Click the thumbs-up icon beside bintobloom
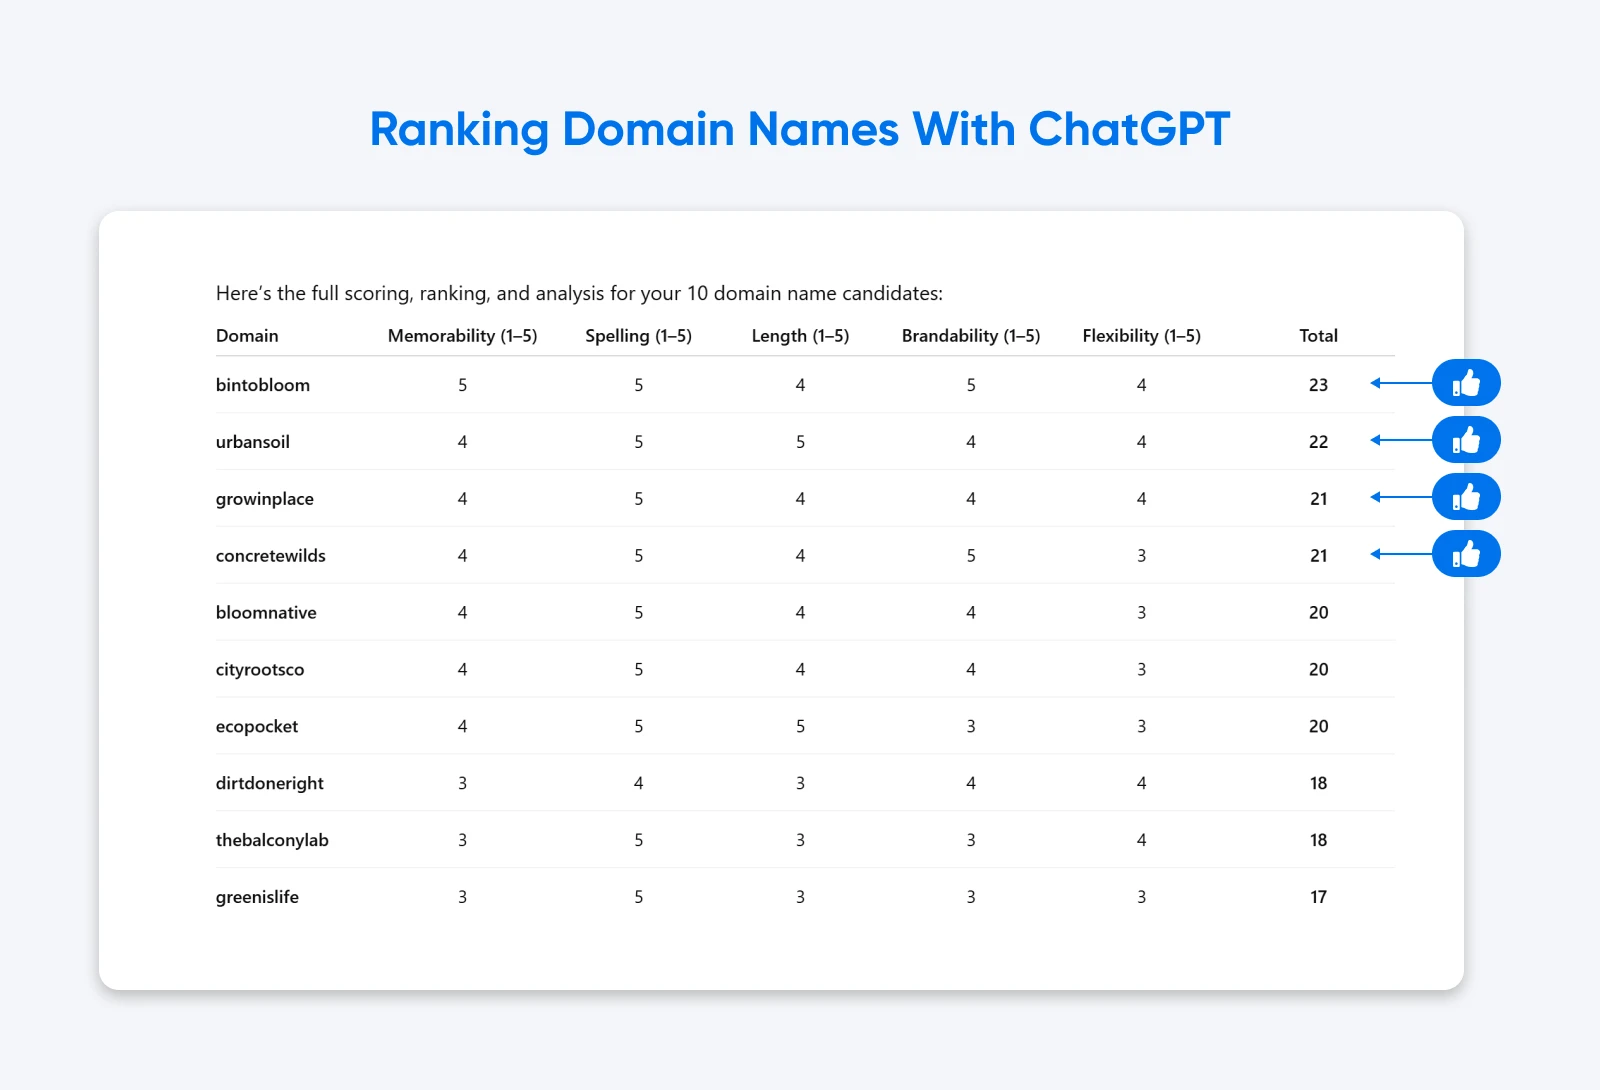1600x1090 pixels. (x=1465, y=382)
